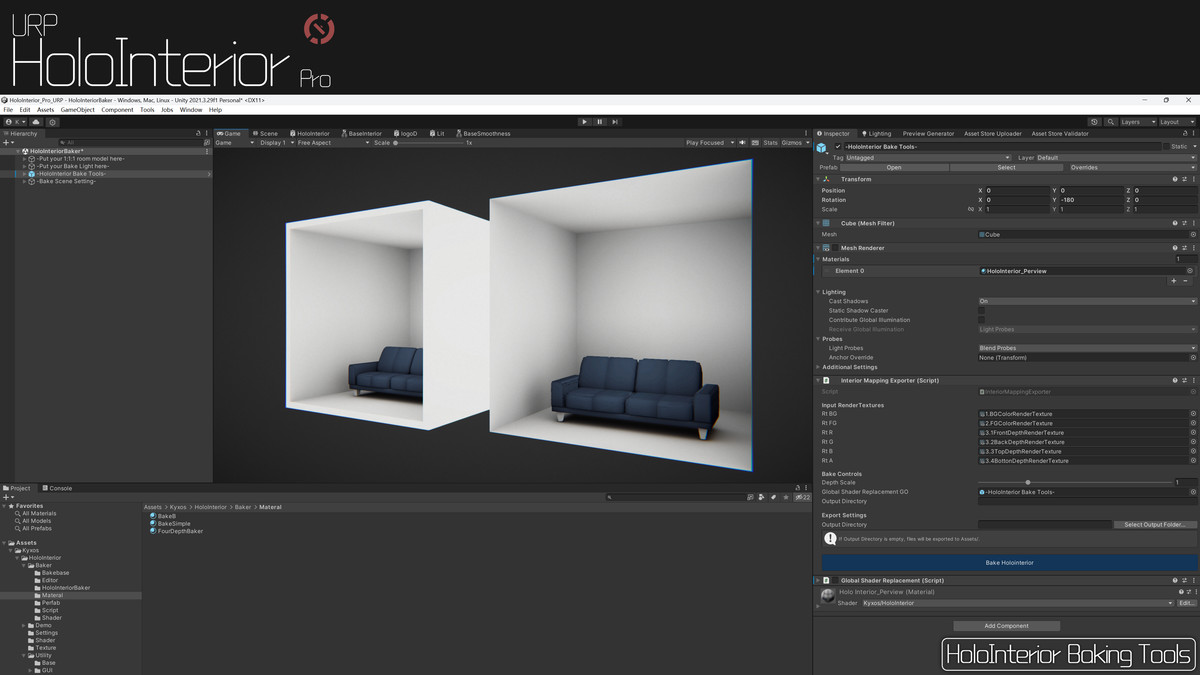Click the shader Edit button
Image resolution: width=1200 pixels, height=675 pixels.
[x=1186, y=603]
